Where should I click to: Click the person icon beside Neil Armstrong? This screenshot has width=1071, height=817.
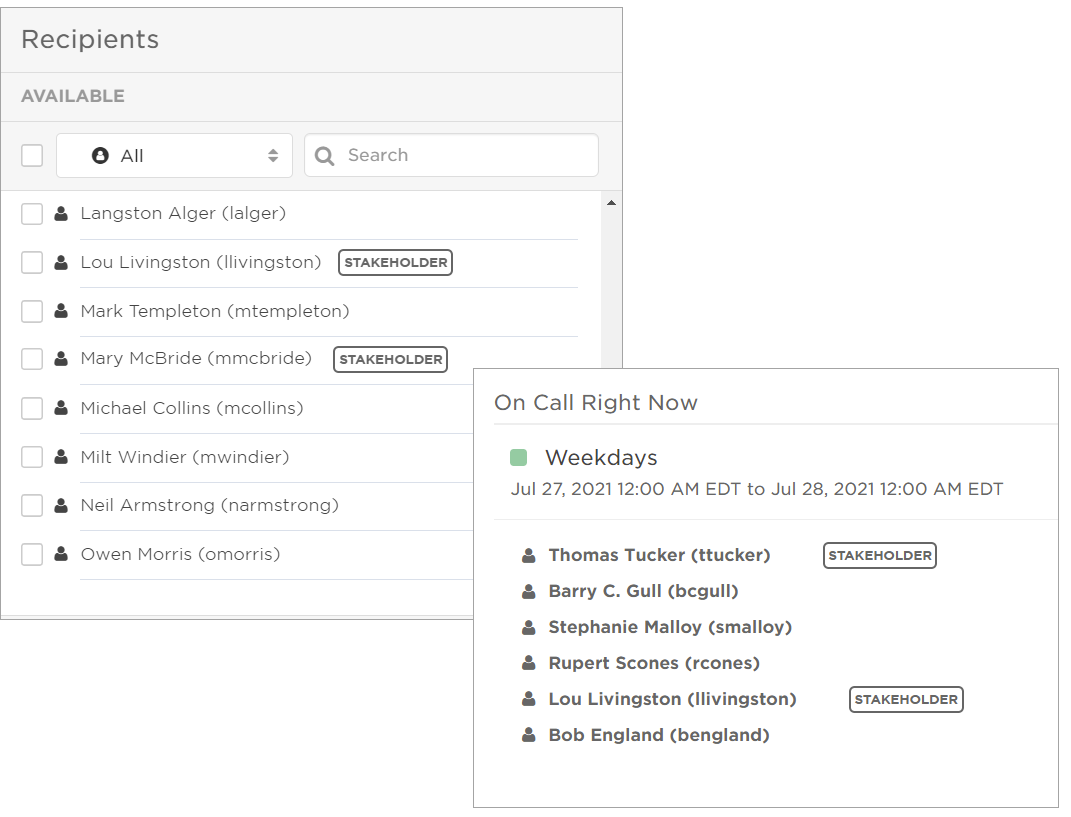[x=61, y=506]
